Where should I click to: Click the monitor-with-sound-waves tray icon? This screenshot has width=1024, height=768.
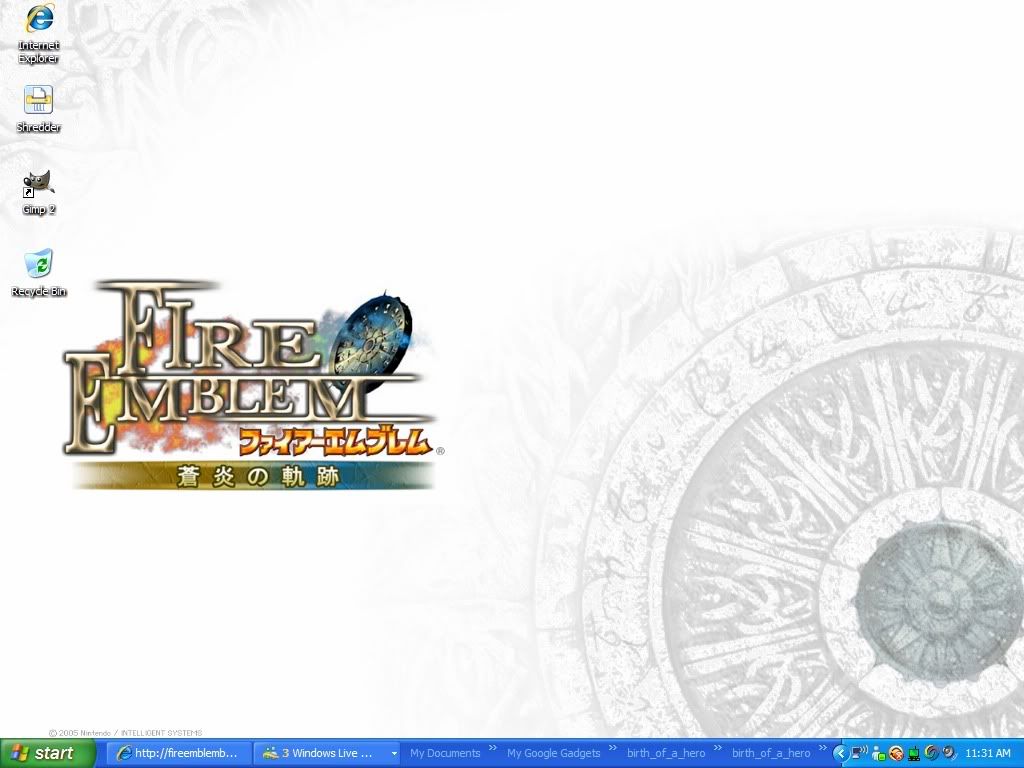tap(860, 752)
